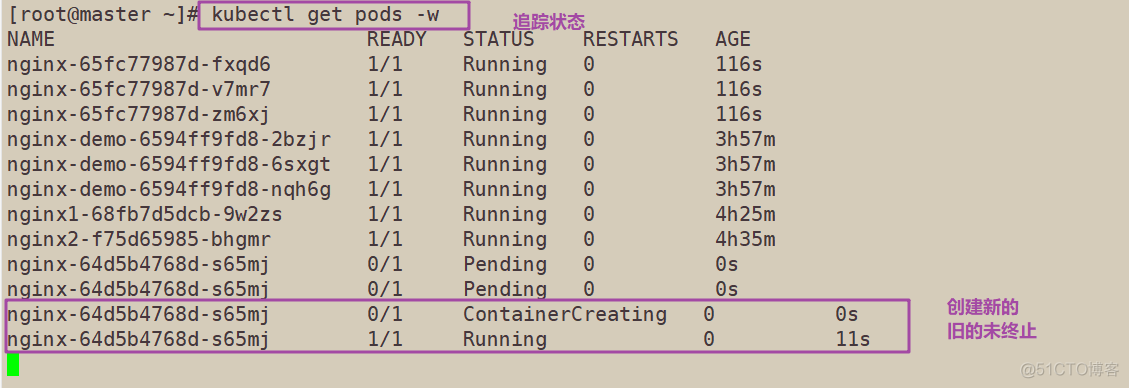
Task: Click the Running status in the 11s-age row
Action: (505, 339)
